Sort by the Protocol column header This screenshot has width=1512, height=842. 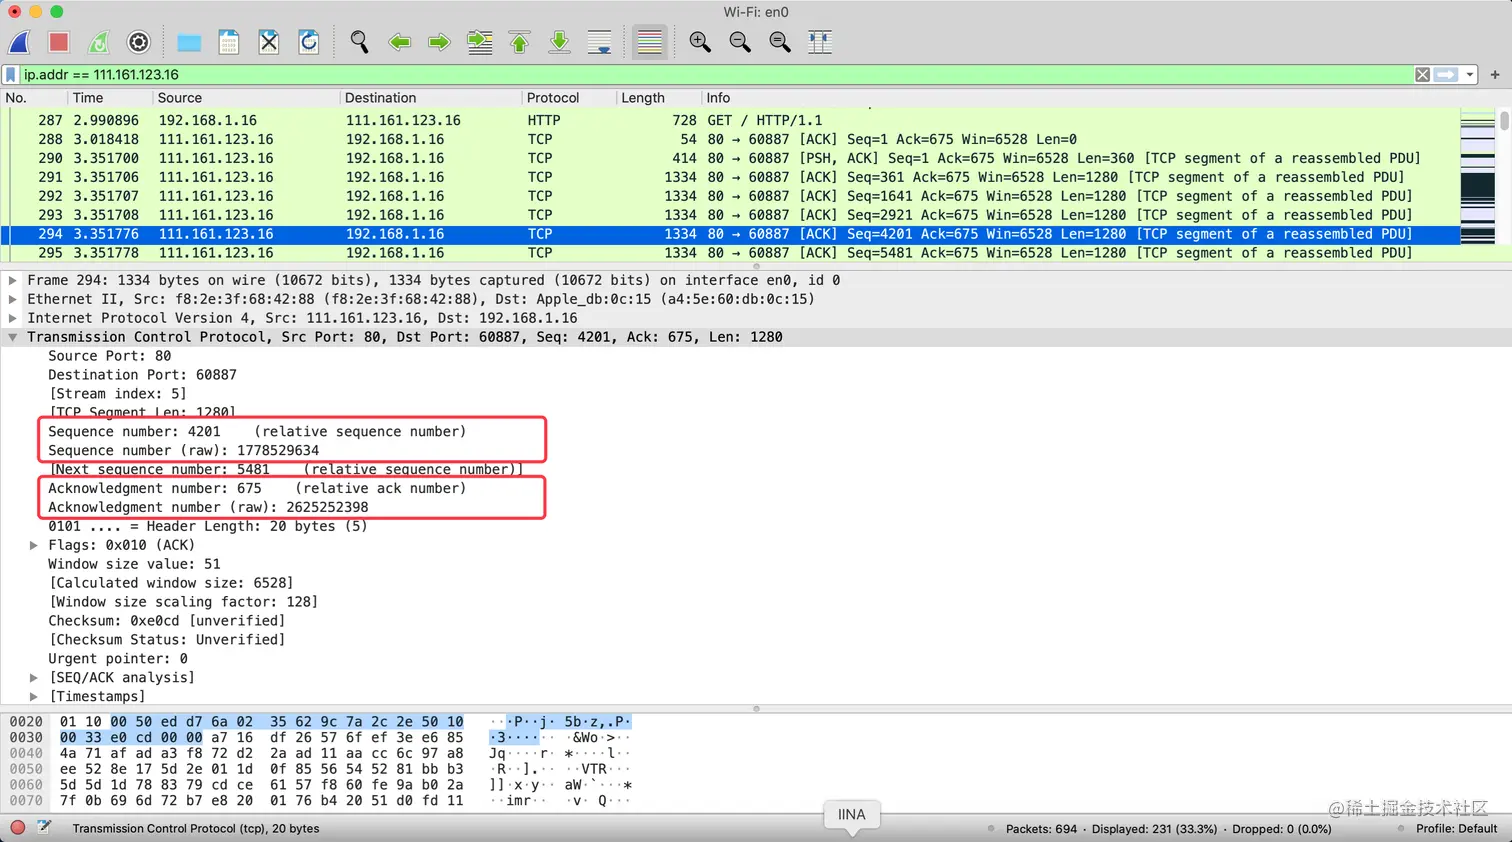point(568,98)
